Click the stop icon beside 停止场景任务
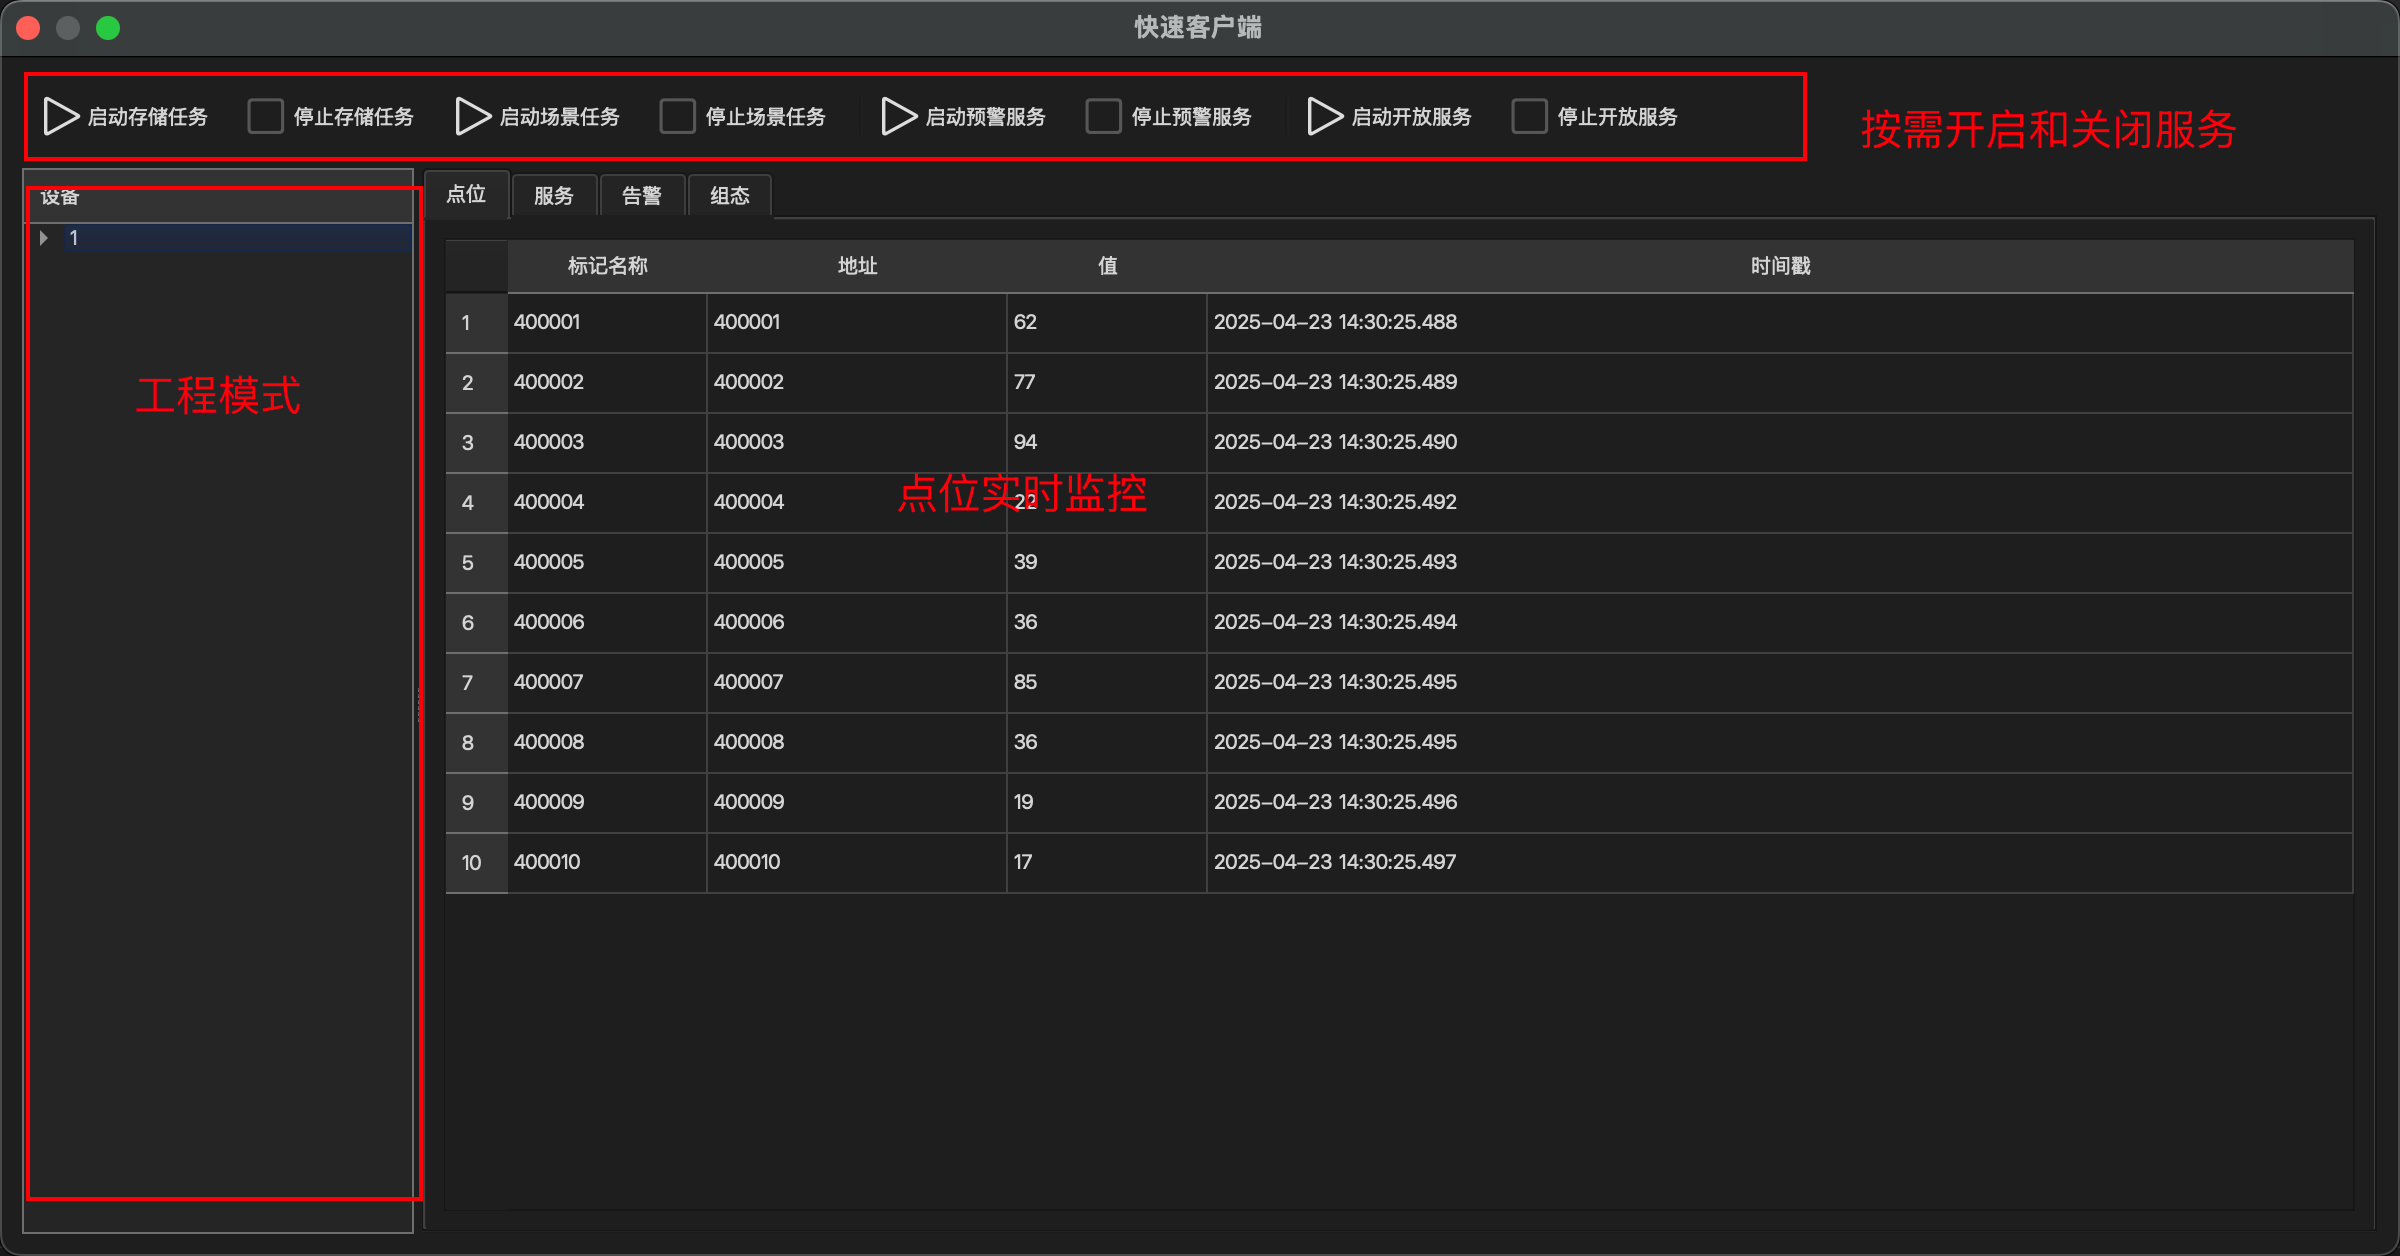The image size is (2400, 1256). (x=677, y=117)
